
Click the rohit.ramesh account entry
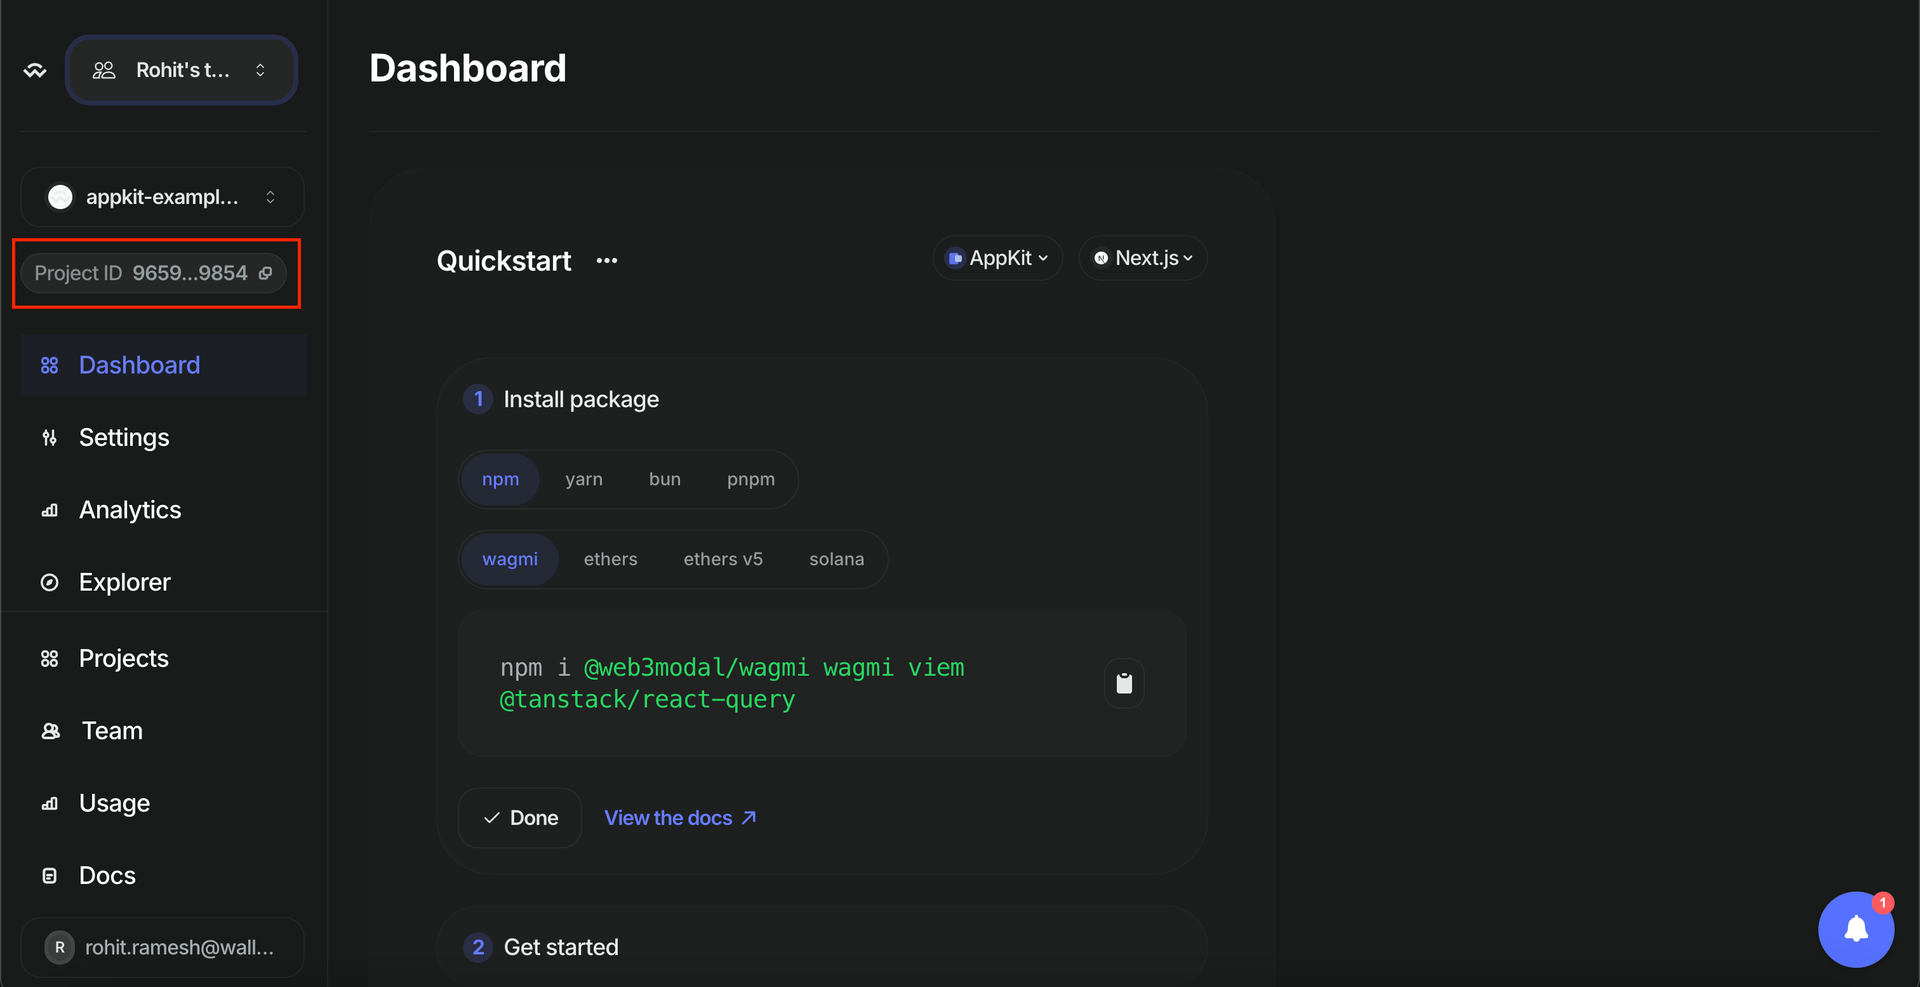click(x=162, y=947)
